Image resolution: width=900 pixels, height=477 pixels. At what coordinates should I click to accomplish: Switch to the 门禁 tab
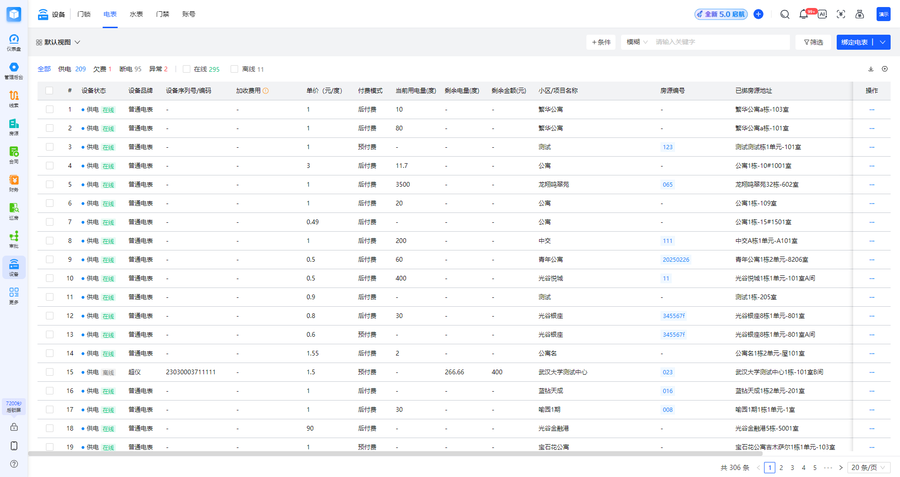tap(162, 14)
